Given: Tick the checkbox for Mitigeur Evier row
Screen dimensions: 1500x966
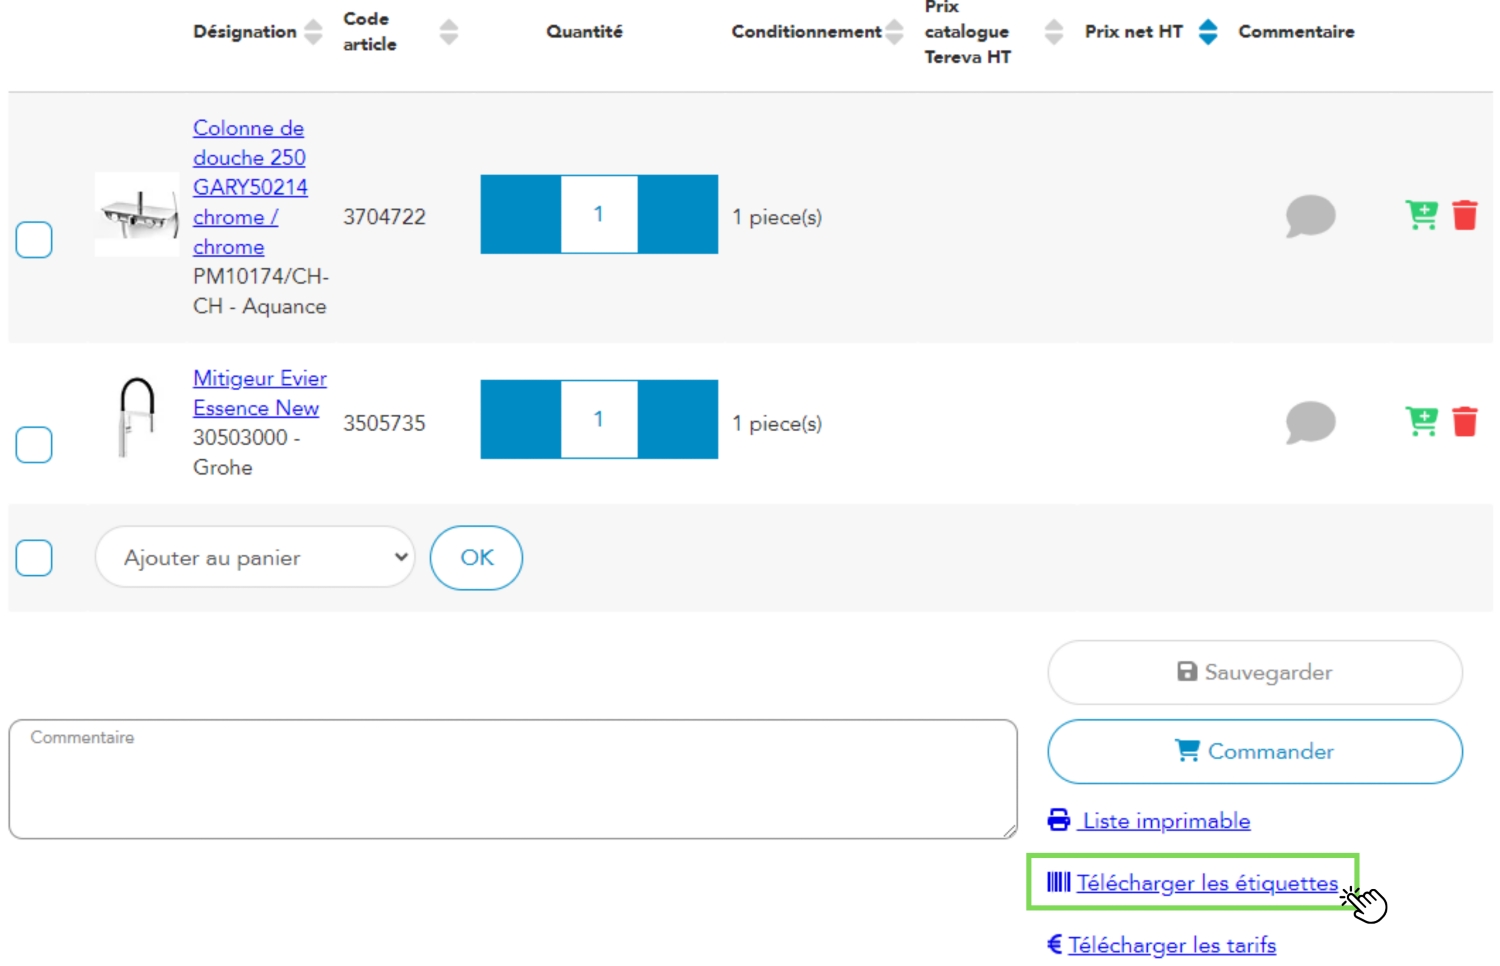Looking at the screenshot, I should pos(34,445).
